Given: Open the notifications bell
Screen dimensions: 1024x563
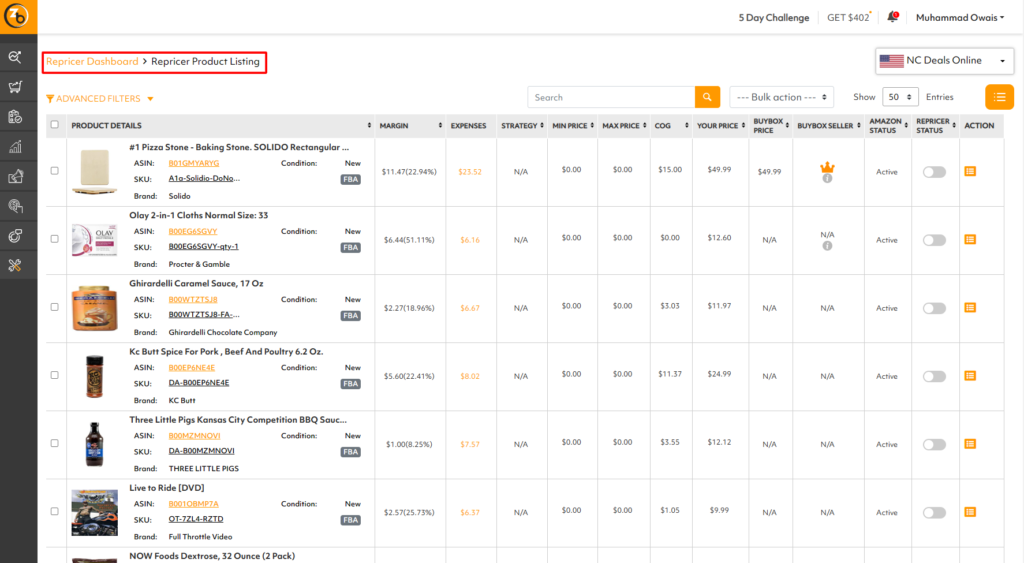Looking at the screenshot, I should pos(893,17).
